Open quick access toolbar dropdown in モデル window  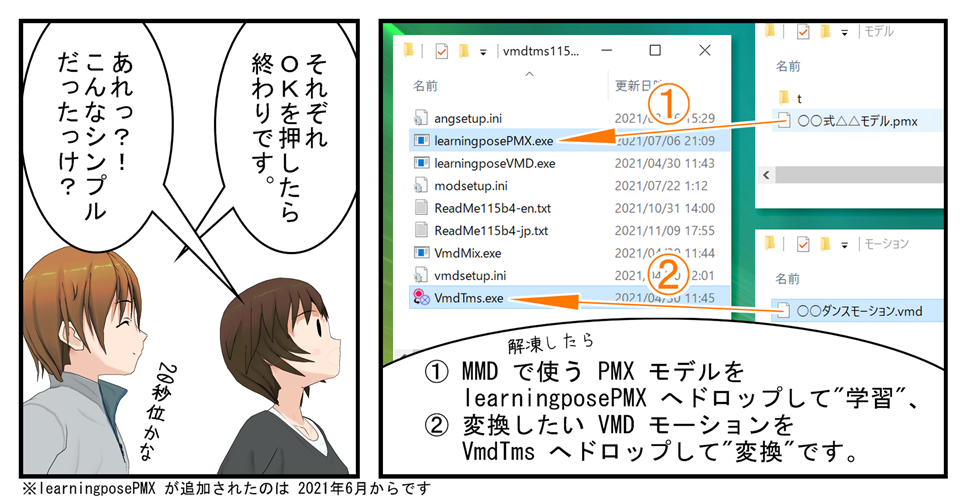tap(844, 33)
